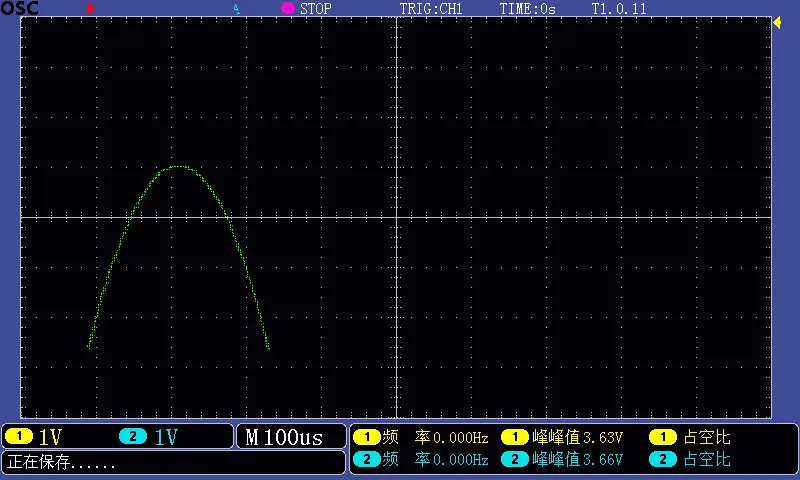Click the channel 1 badge beside 占空比
This screenshot has height=480, width=800.
663,437
